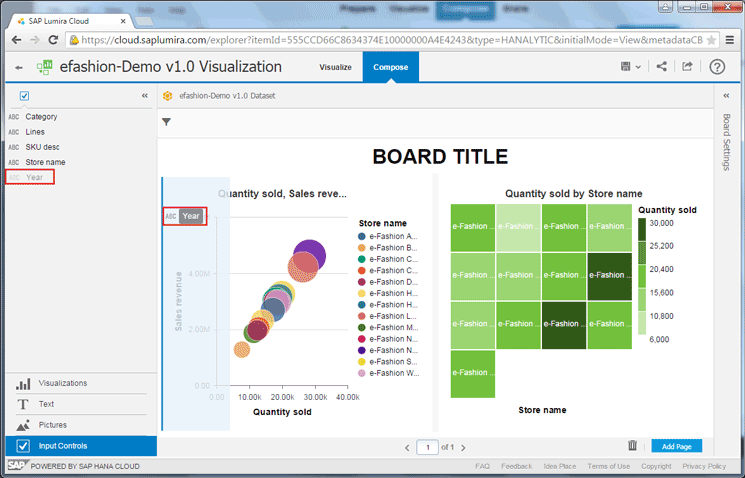Click the export icon
The image size is (745, 478).
(x=687, y=67)
